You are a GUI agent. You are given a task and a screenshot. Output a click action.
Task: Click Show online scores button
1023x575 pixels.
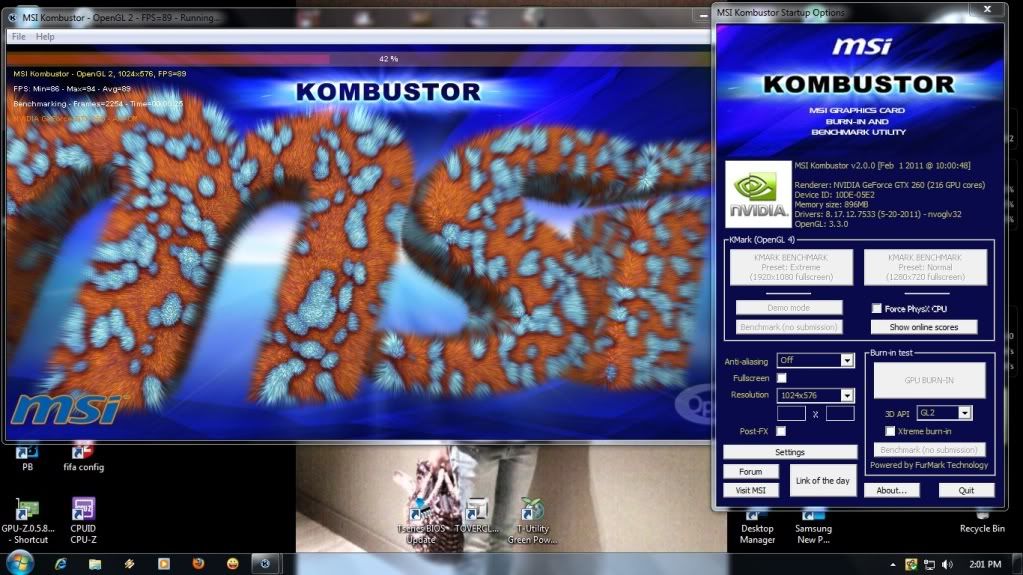[924, 327]
